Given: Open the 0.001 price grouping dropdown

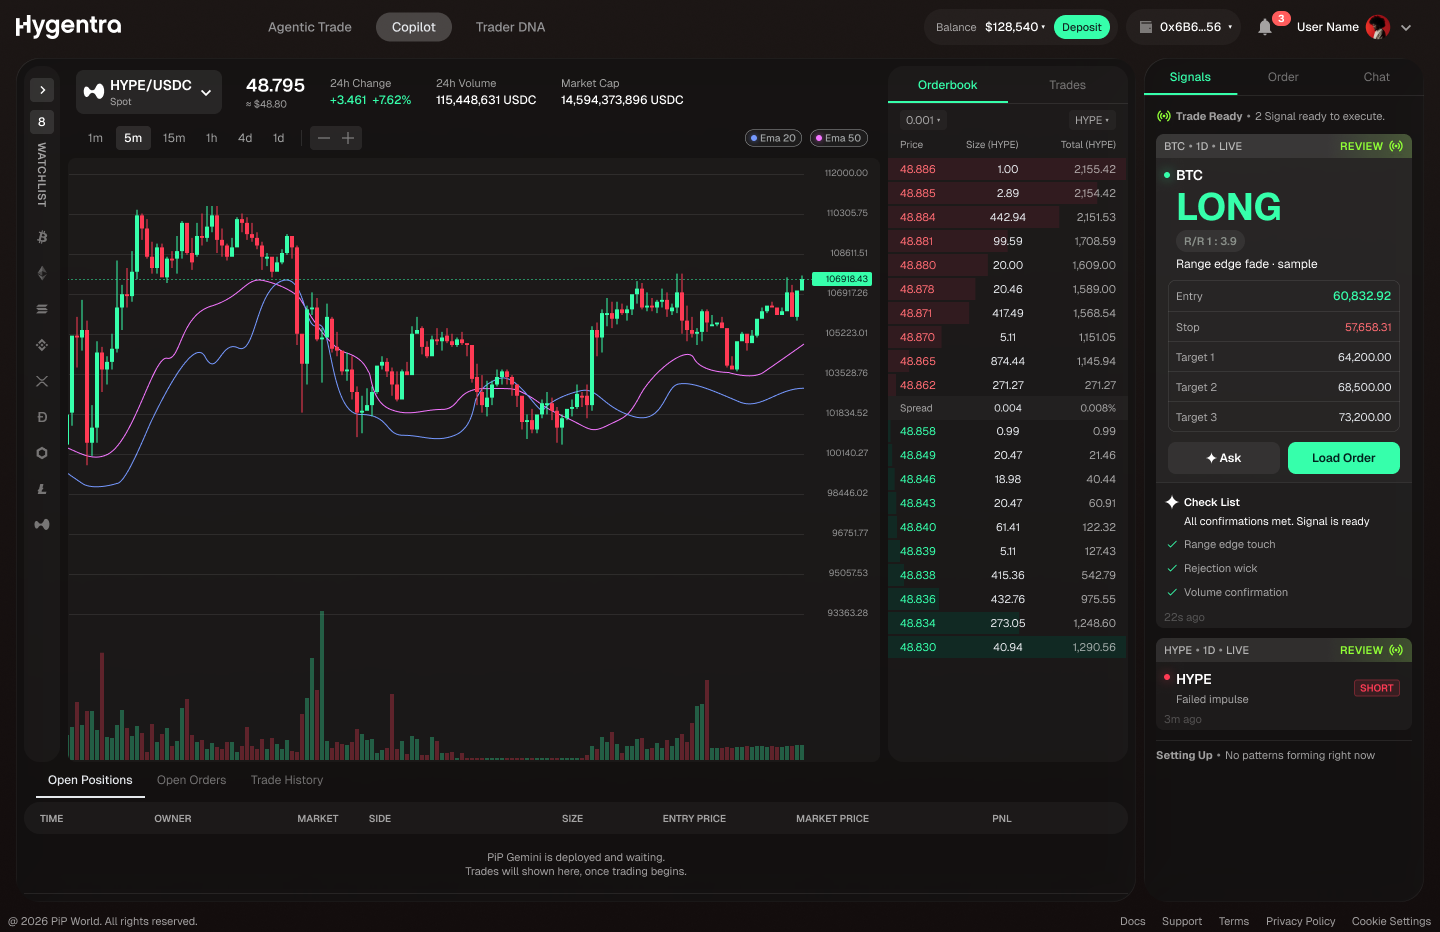Looking at the screenshot, I should pos(923,120).
